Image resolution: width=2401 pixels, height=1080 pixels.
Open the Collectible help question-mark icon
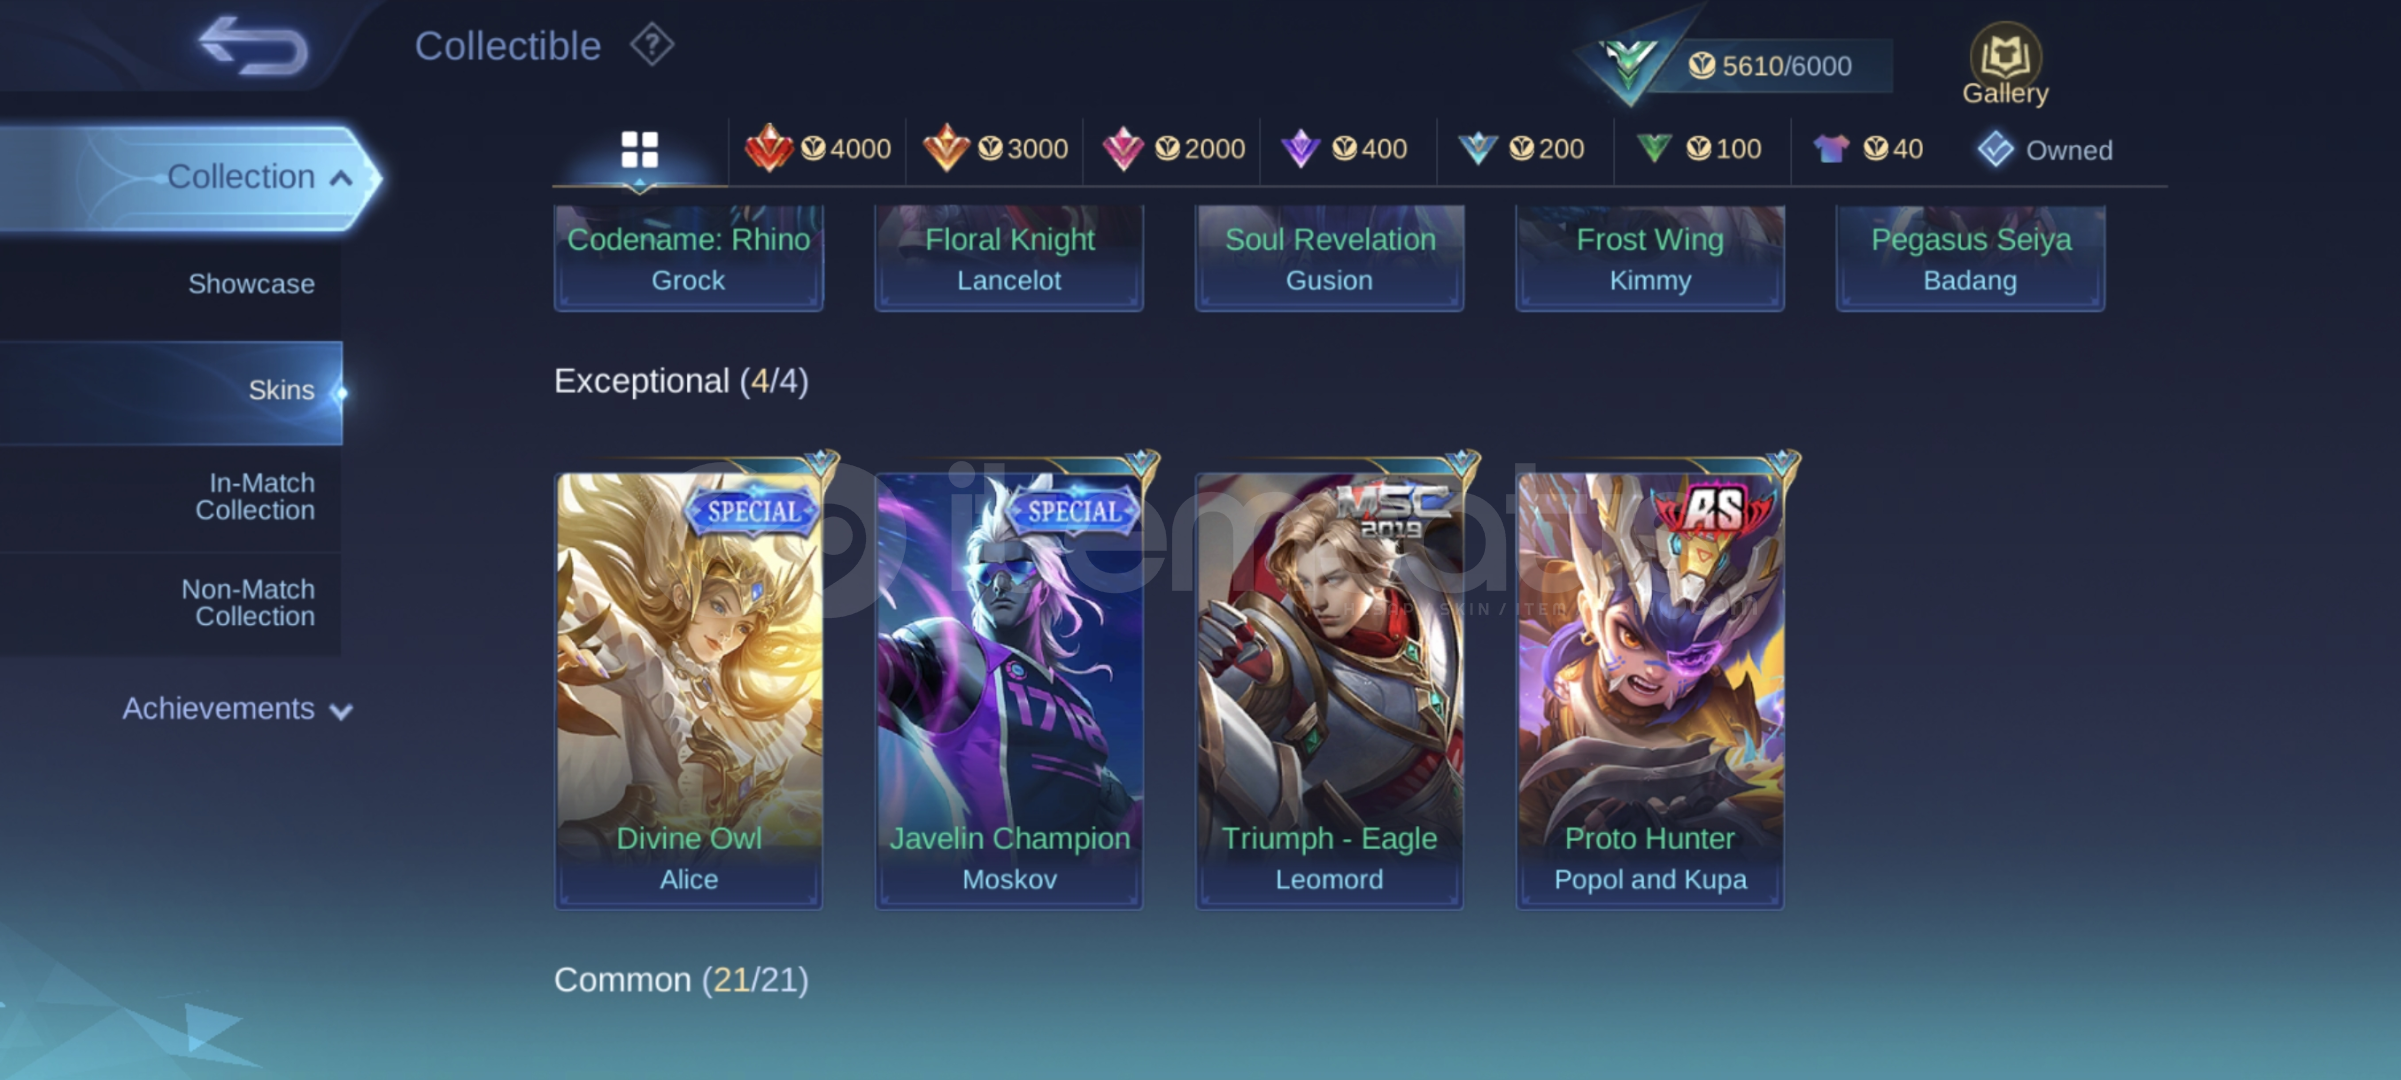tap(652, 45)
